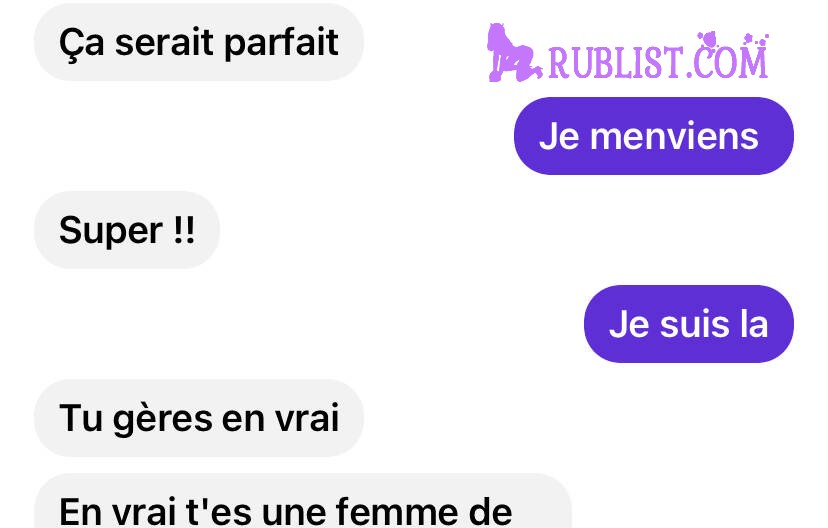The height and width of the screenshot is (528, 828).
Task: Click the ".COM" part of the watermark
Action: click(727, 60)
